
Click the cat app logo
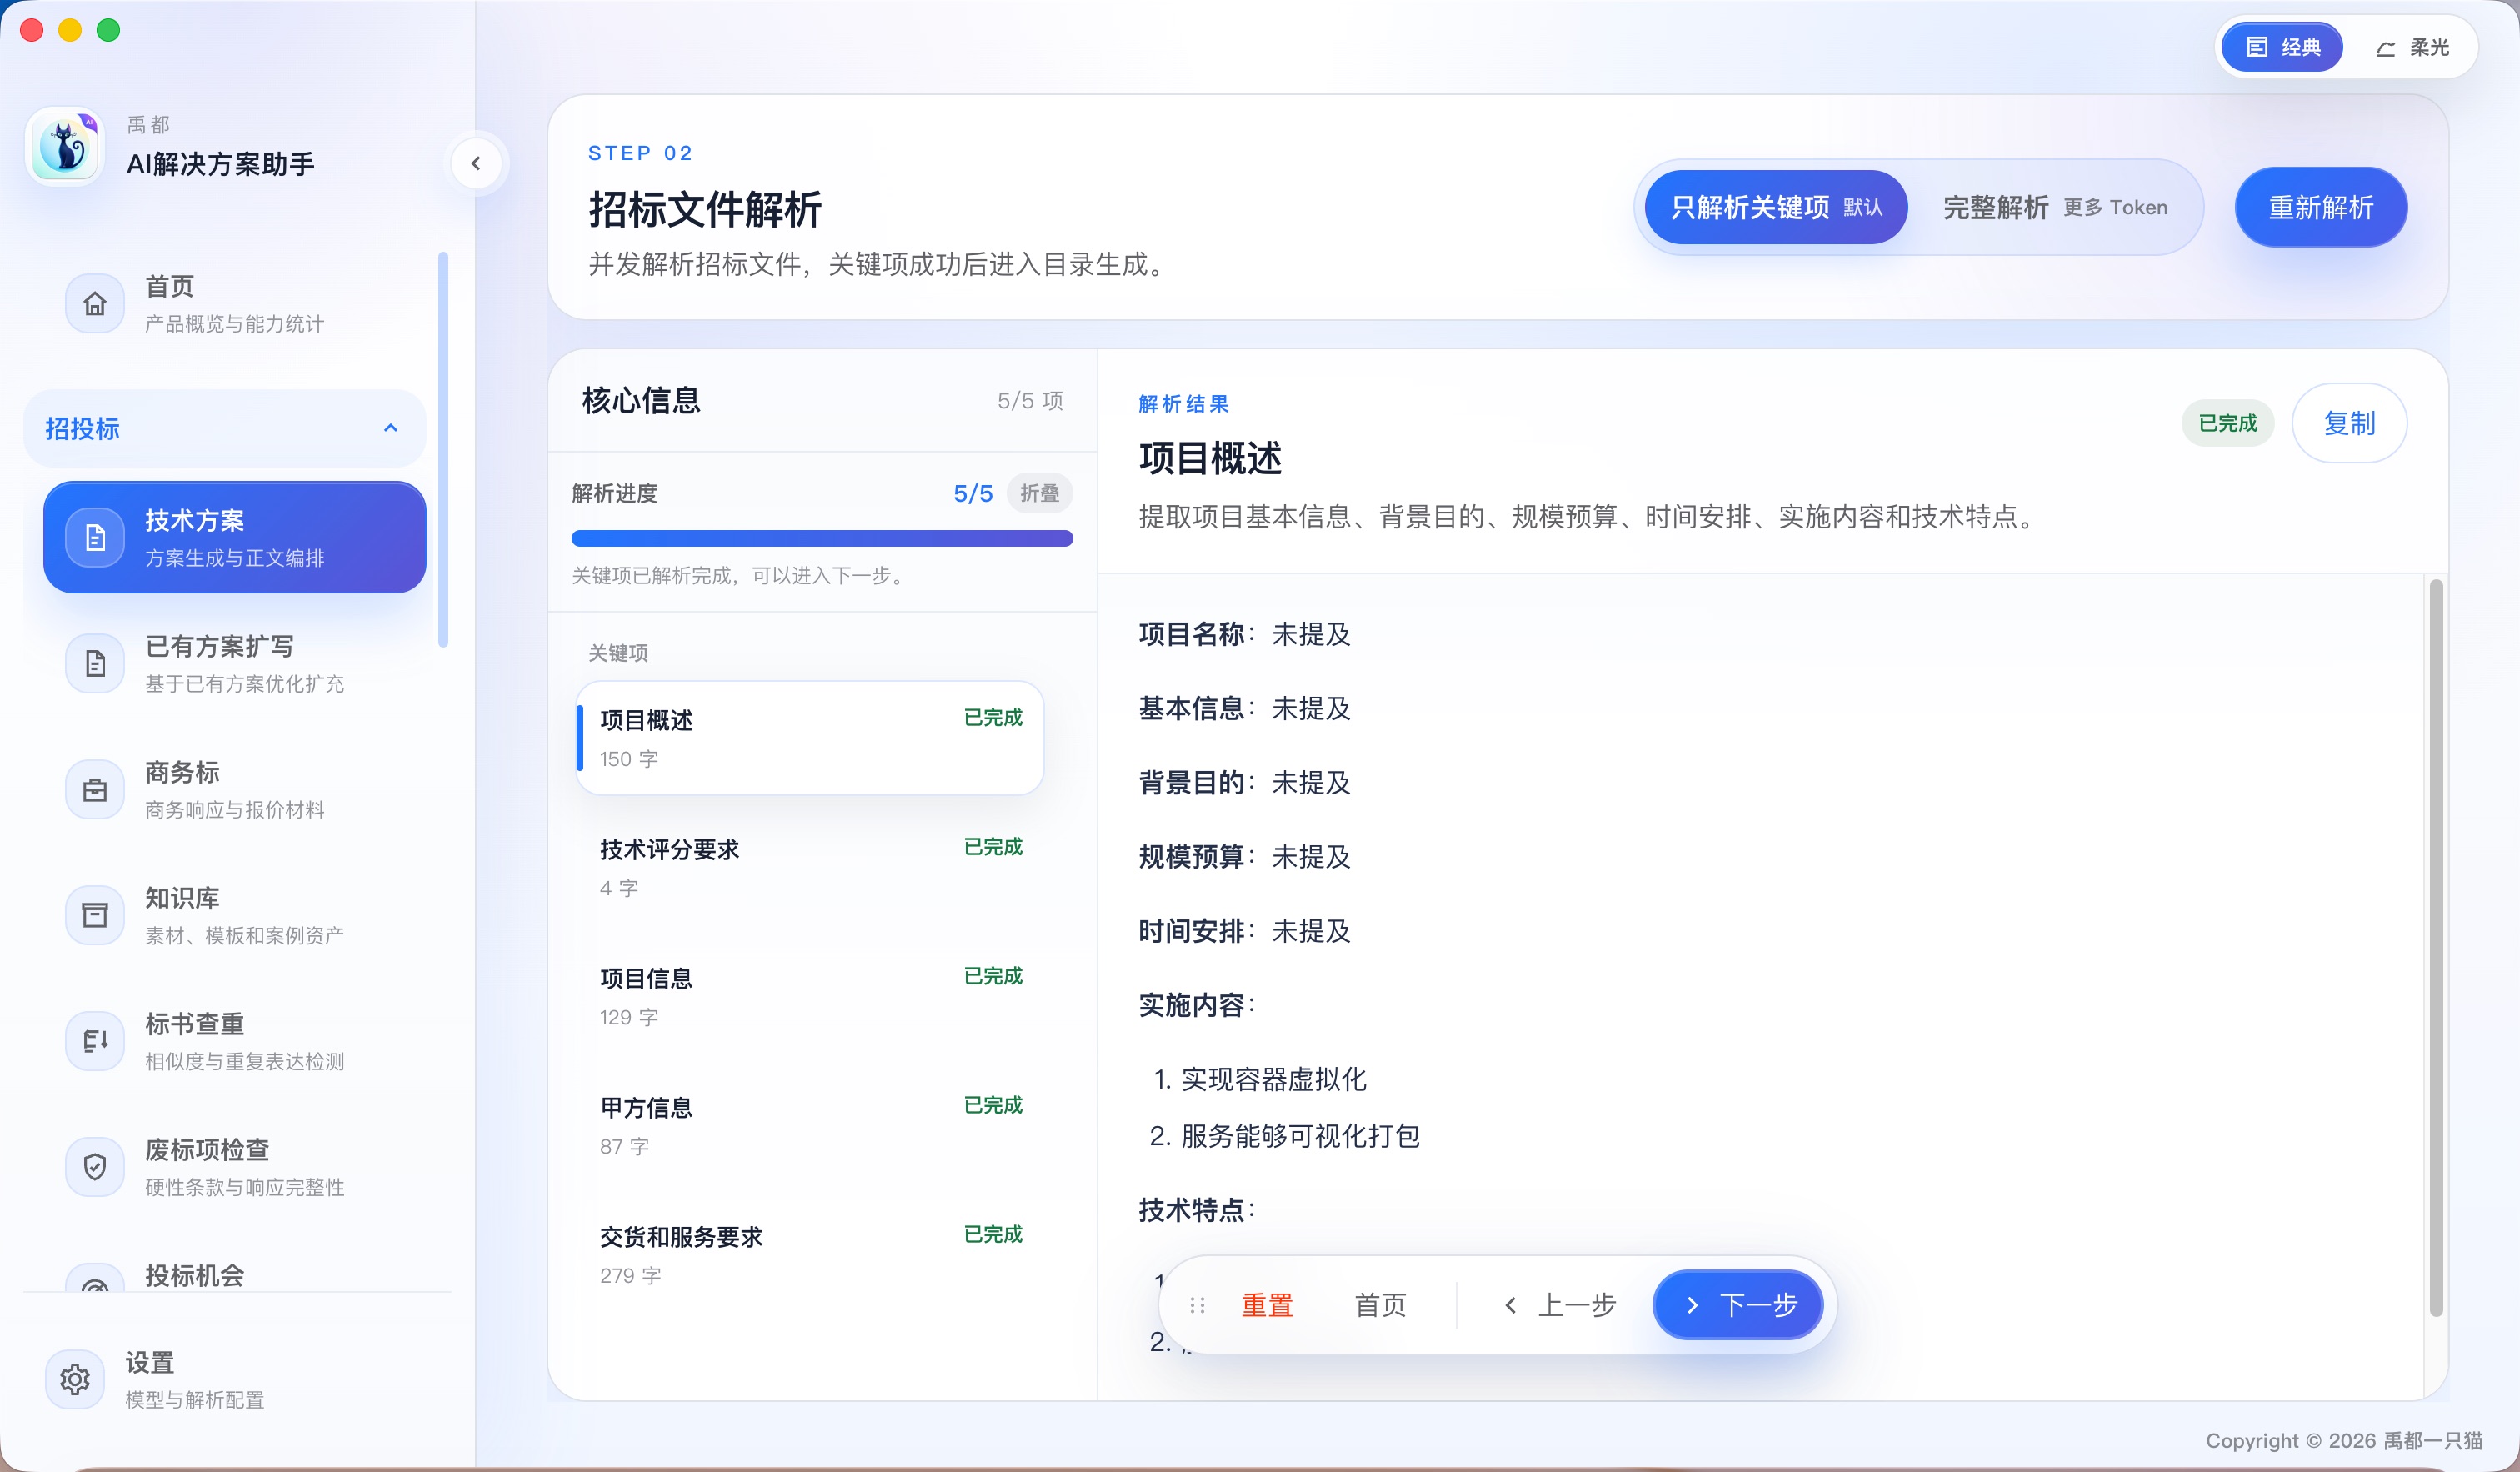tap(65, 147)
